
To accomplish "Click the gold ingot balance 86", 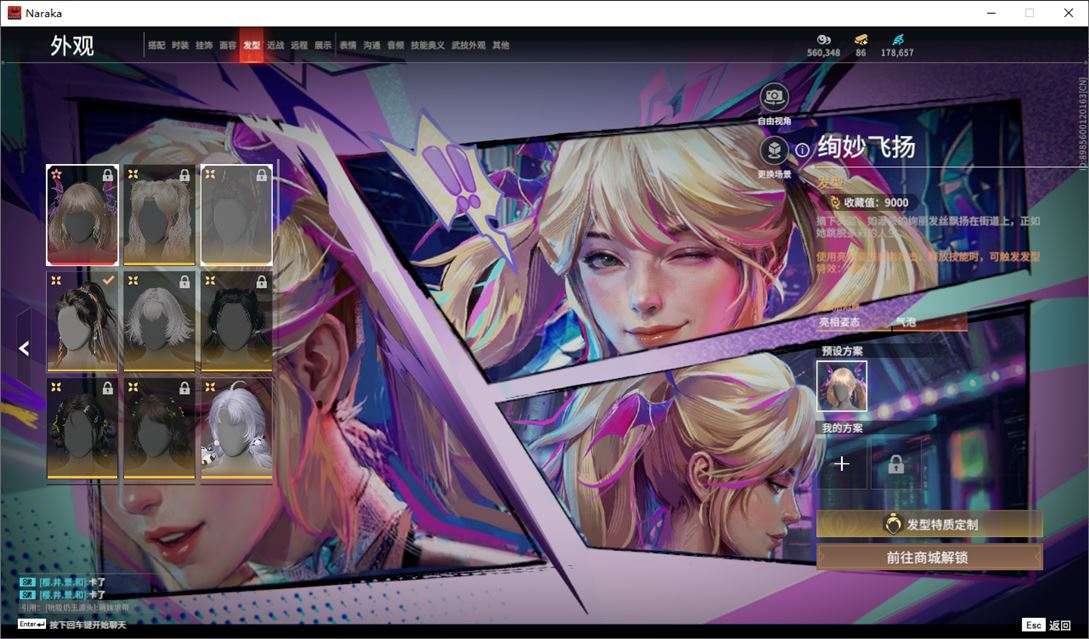I will (861, 53).
